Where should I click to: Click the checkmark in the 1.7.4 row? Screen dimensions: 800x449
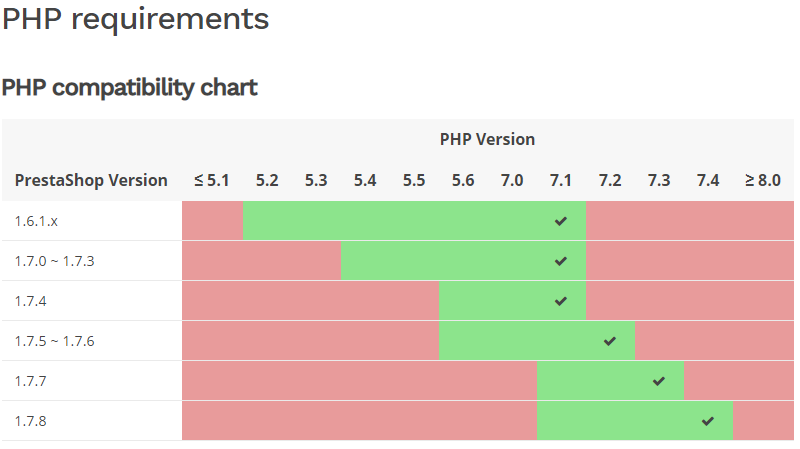pyautogui.click(x=561, y=301)
